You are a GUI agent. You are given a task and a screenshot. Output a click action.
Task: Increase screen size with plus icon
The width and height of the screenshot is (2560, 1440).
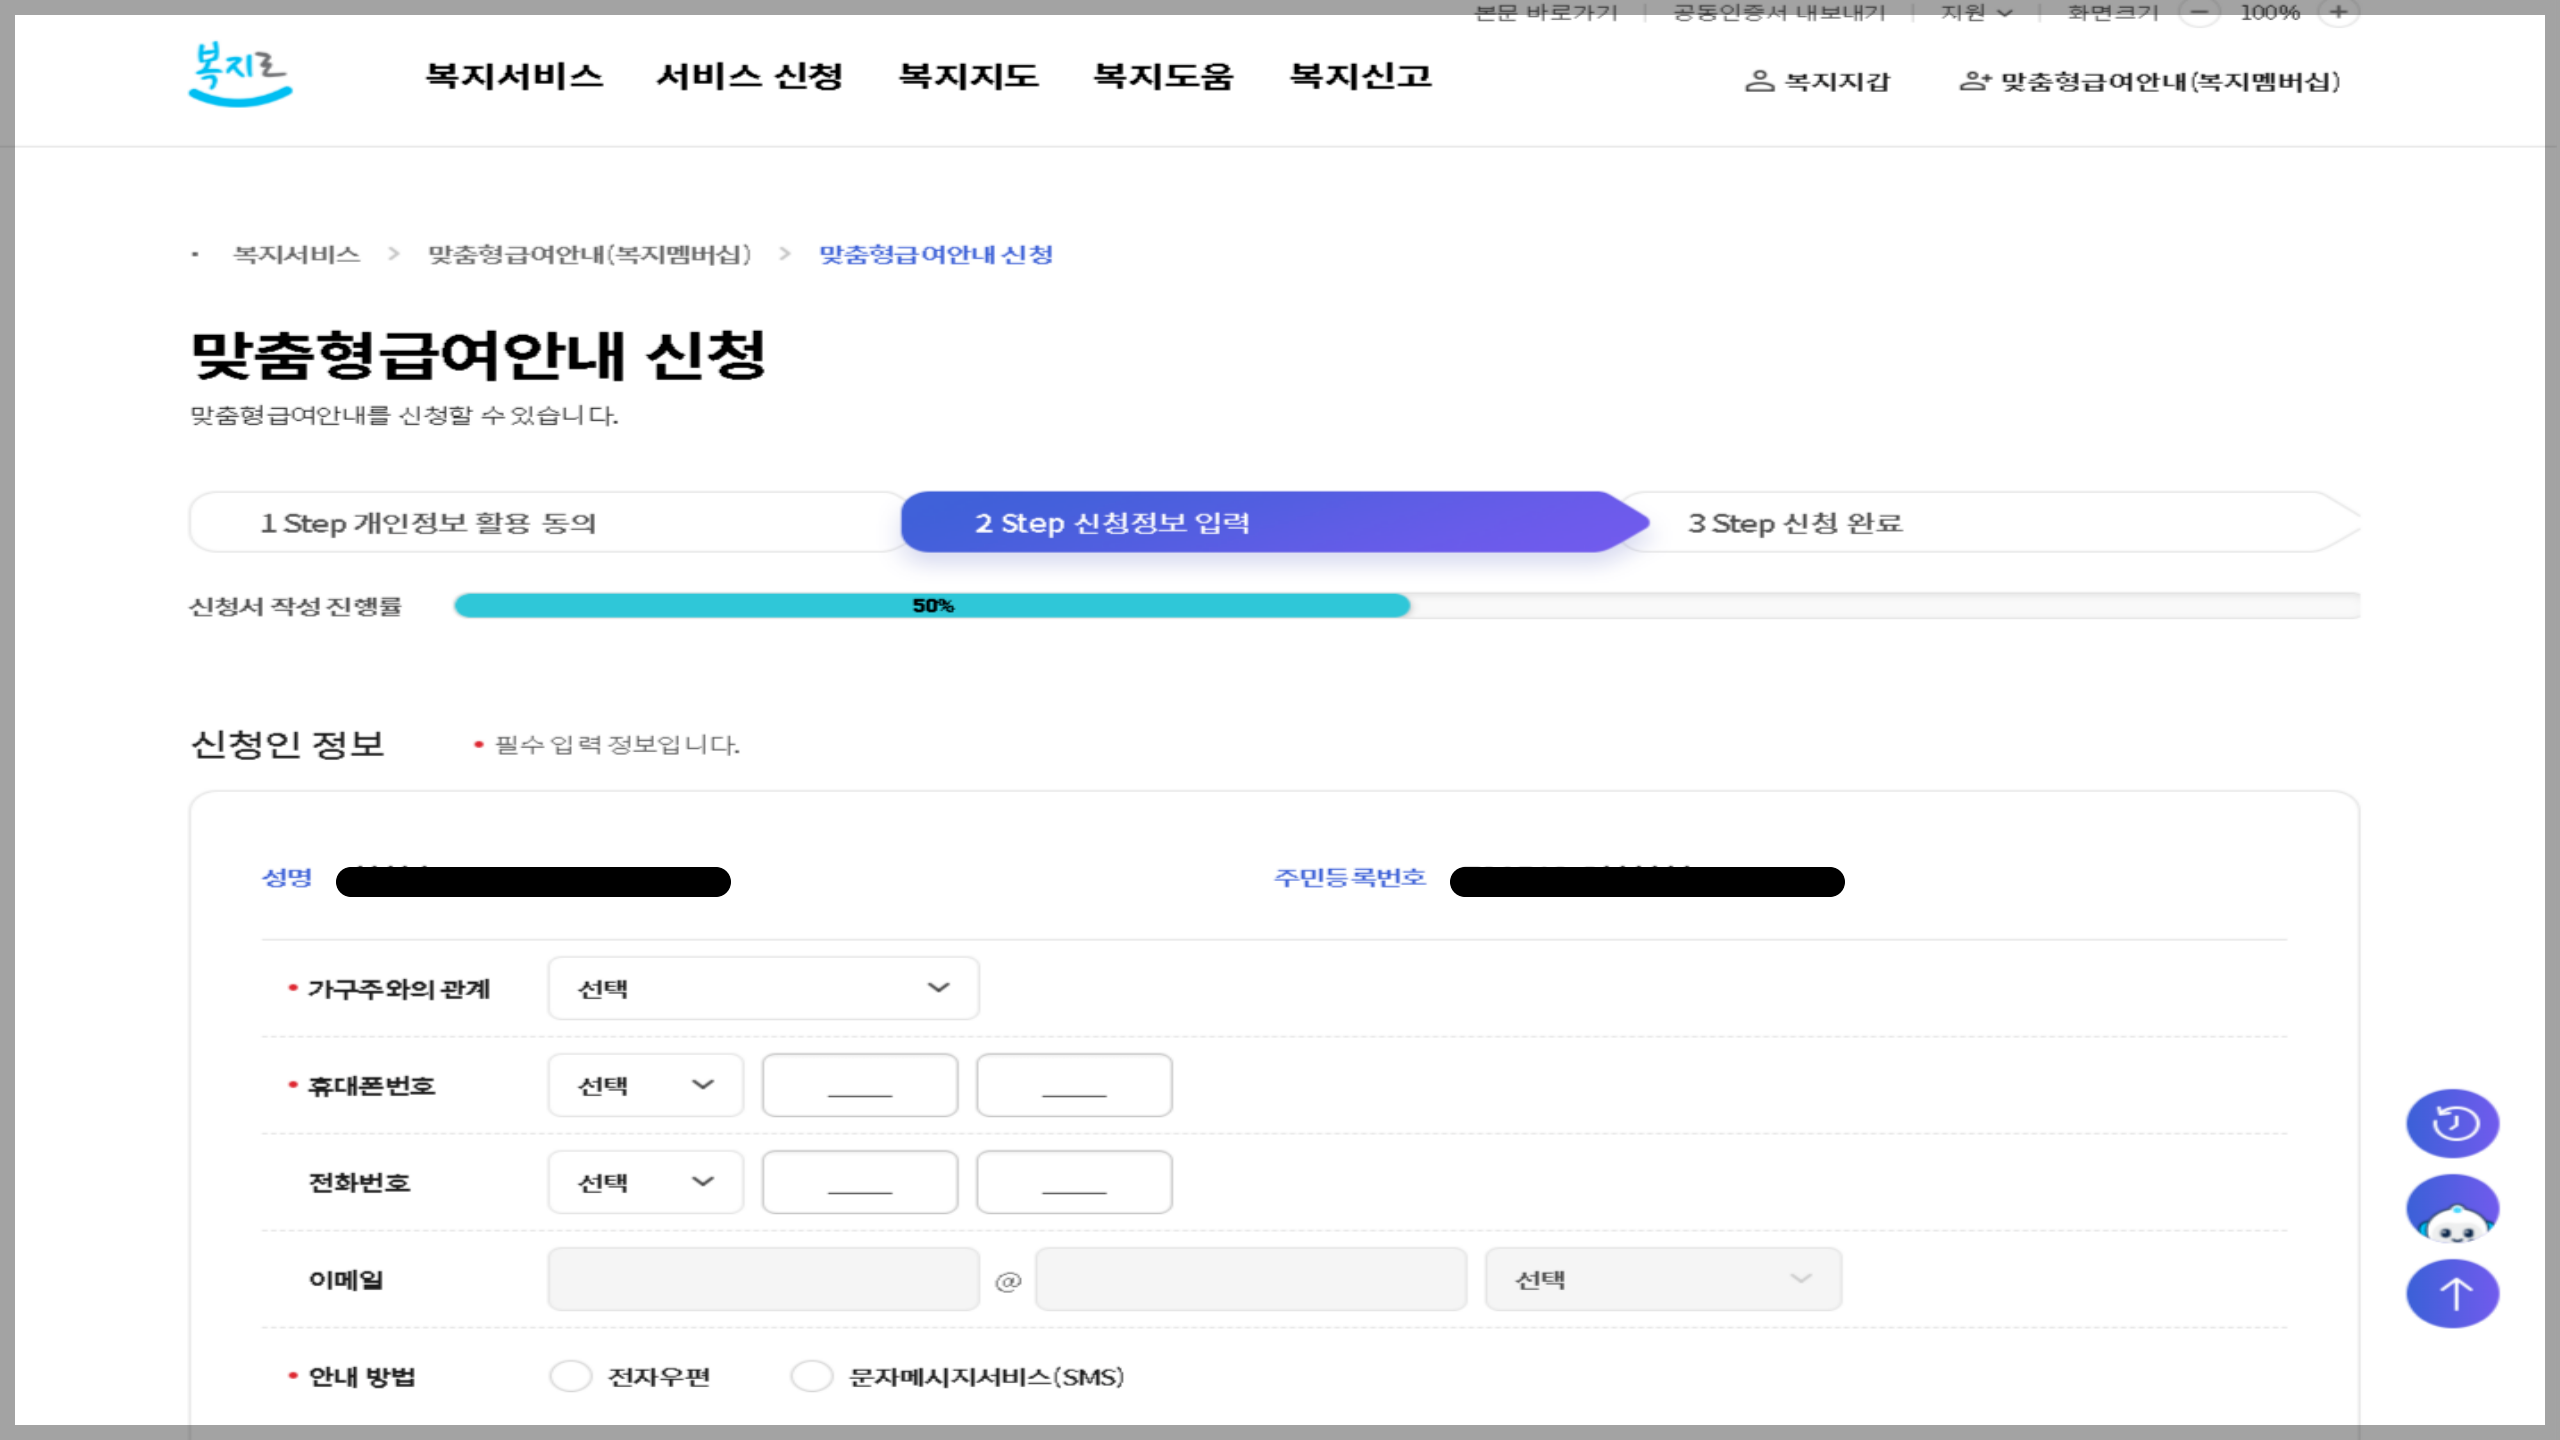point(2338,13)
